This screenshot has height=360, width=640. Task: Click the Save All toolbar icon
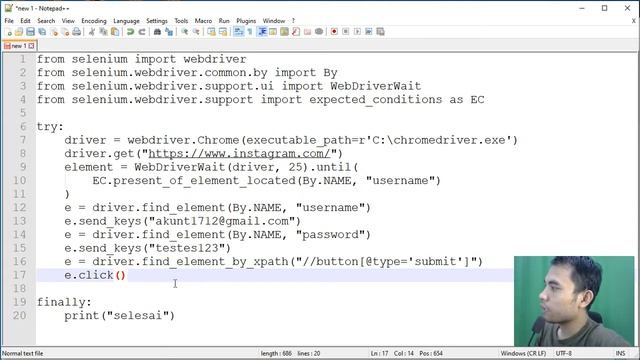point(42,32)
